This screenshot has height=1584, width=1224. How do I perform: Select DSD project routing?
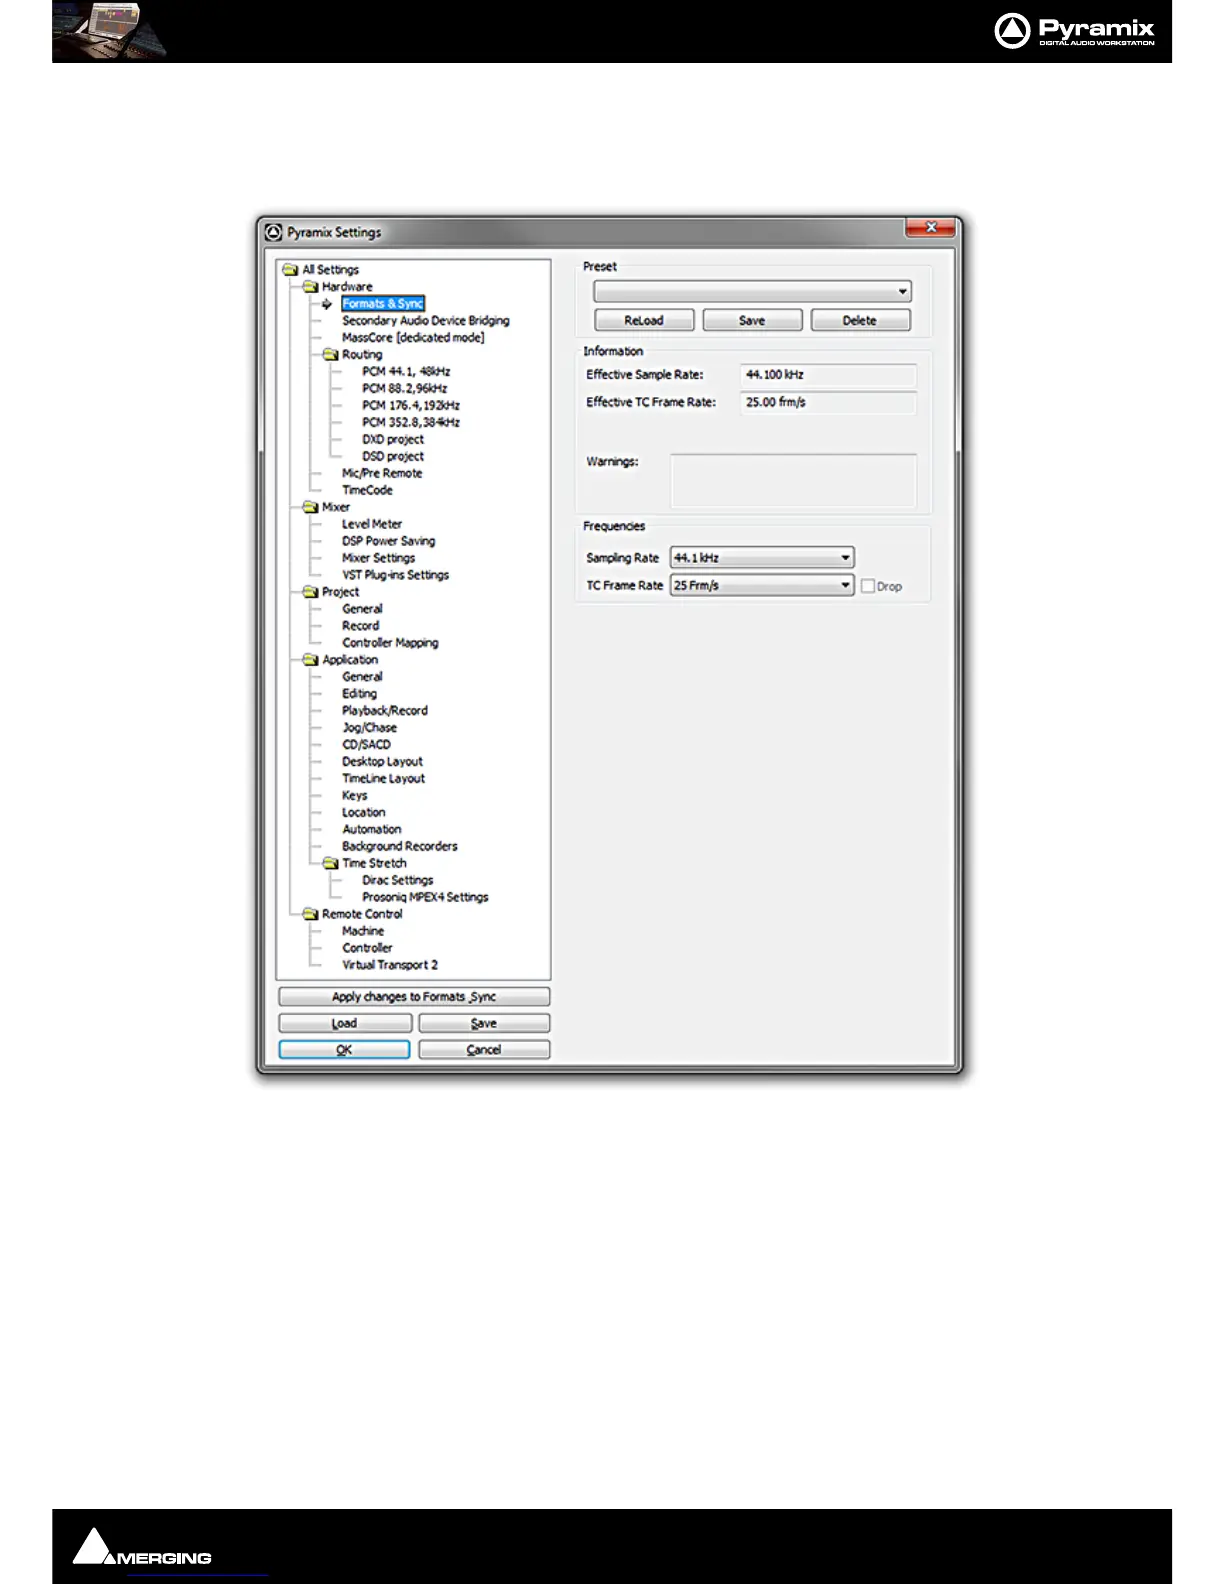click(393, 457)
